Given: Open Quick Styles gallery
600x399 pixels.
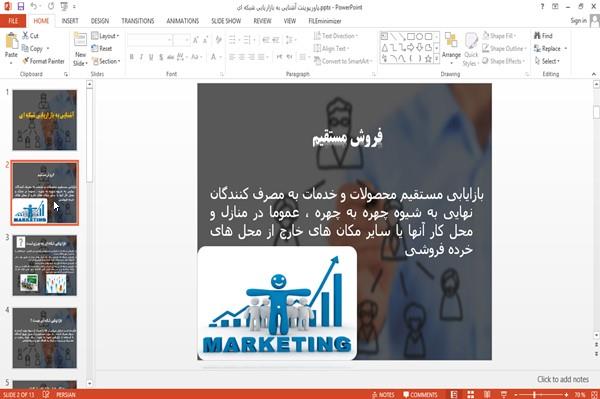Looking at the screenshot, I should (x=471, y=50).
